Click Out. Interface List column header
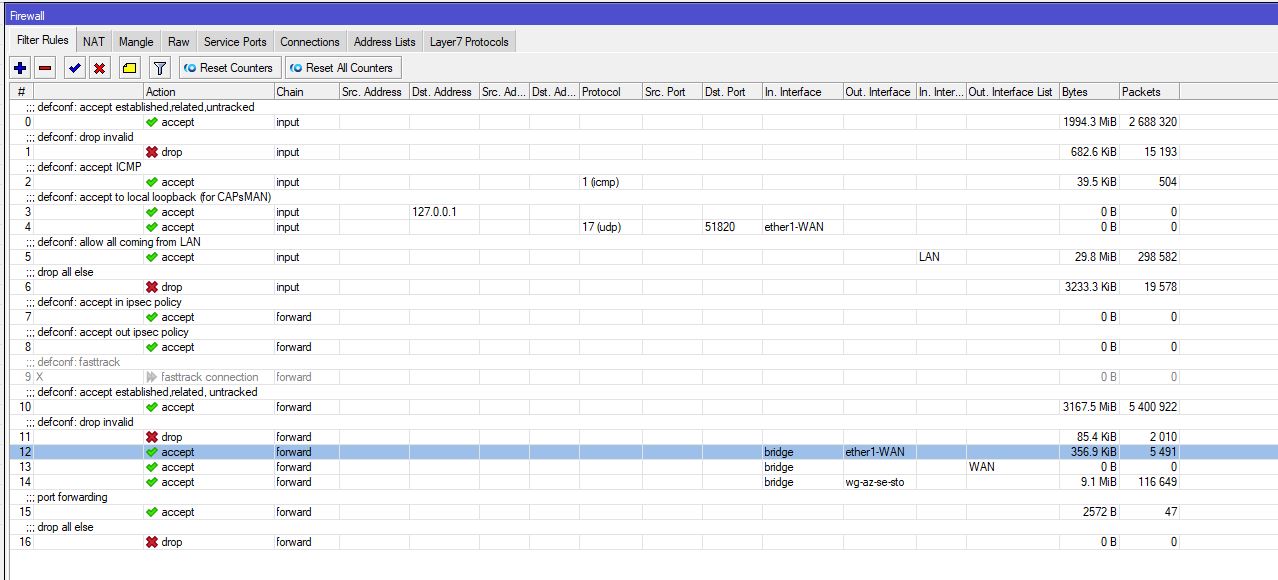 [1012, 92]
